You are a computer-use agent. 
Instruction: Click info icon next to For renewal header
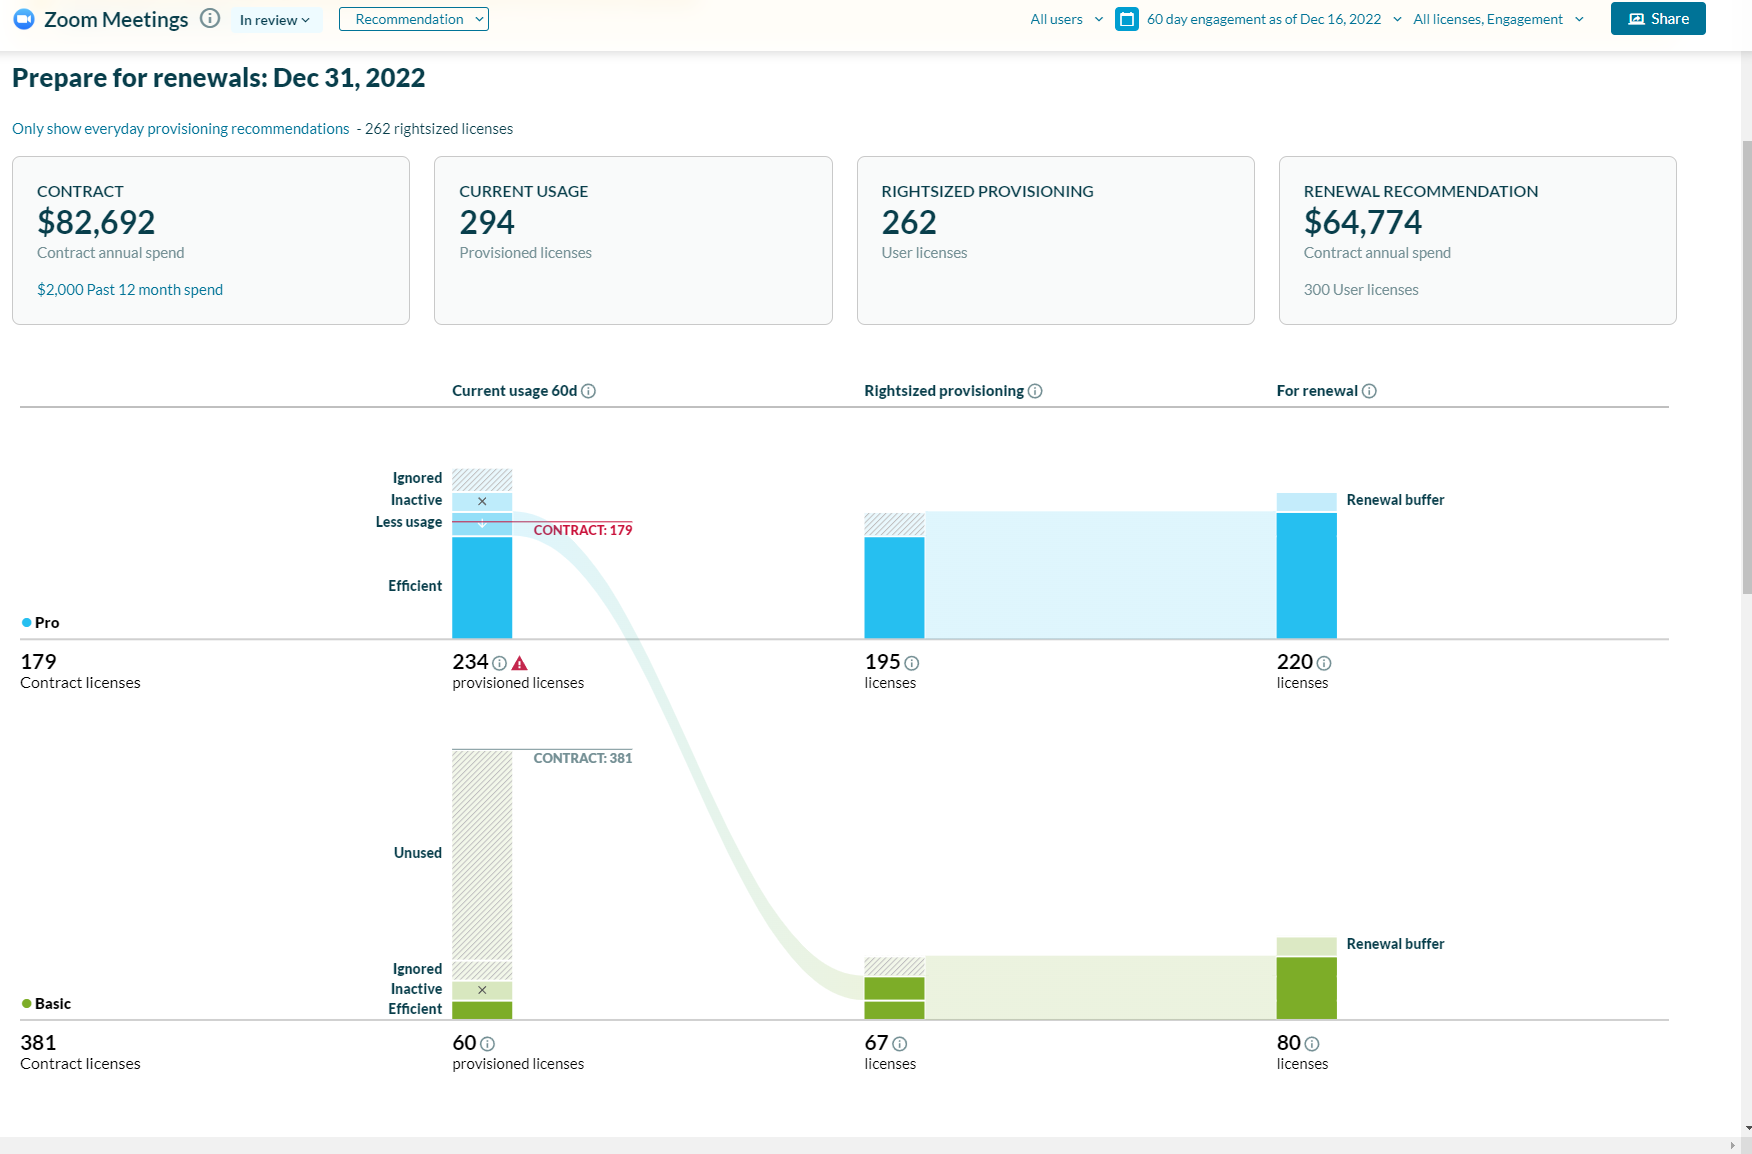point(1369,391)
